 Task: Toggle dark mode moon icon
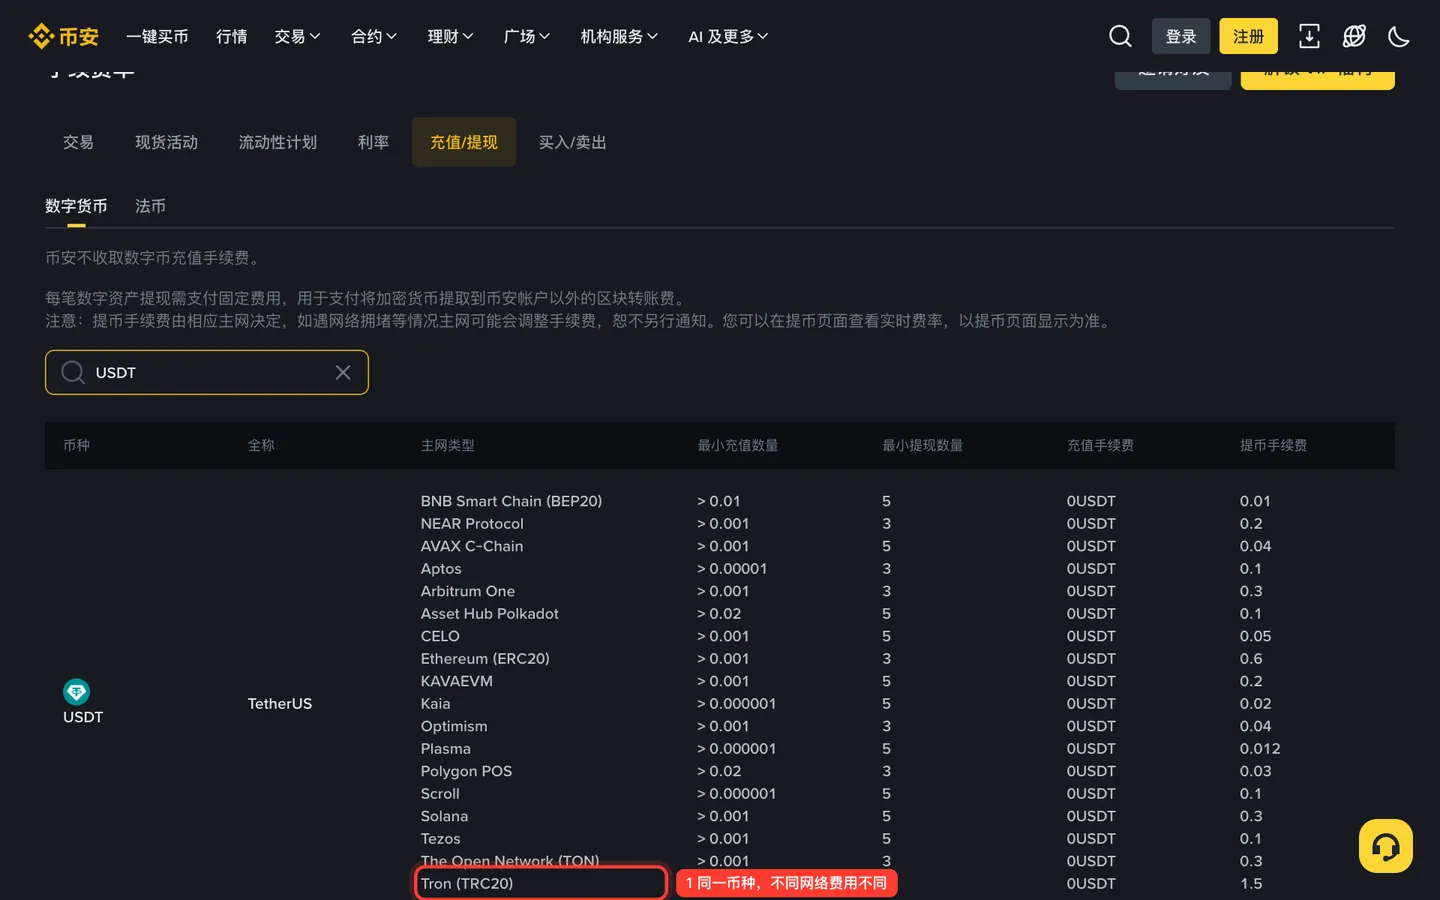(1399, 37)
